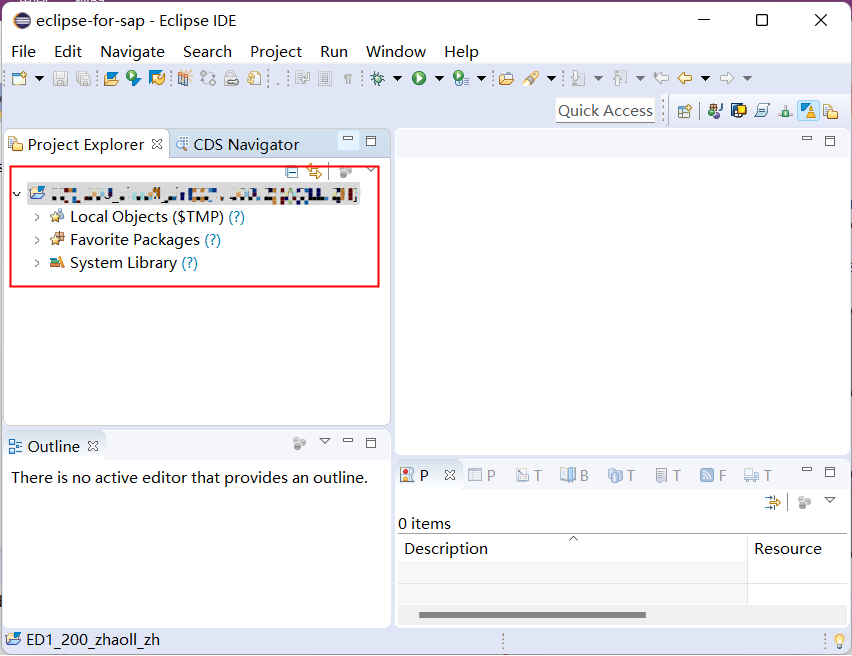Minimize the Project Explorer panel

click(x=348, y=140)
